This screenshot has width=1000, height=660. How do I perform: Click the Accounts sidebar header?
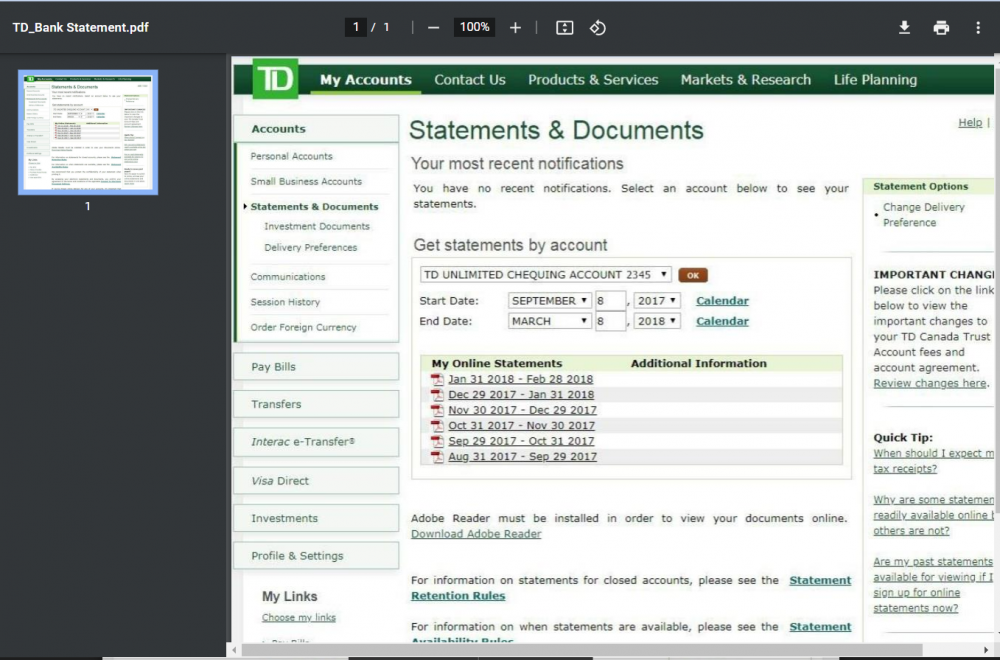pos(316,129)
